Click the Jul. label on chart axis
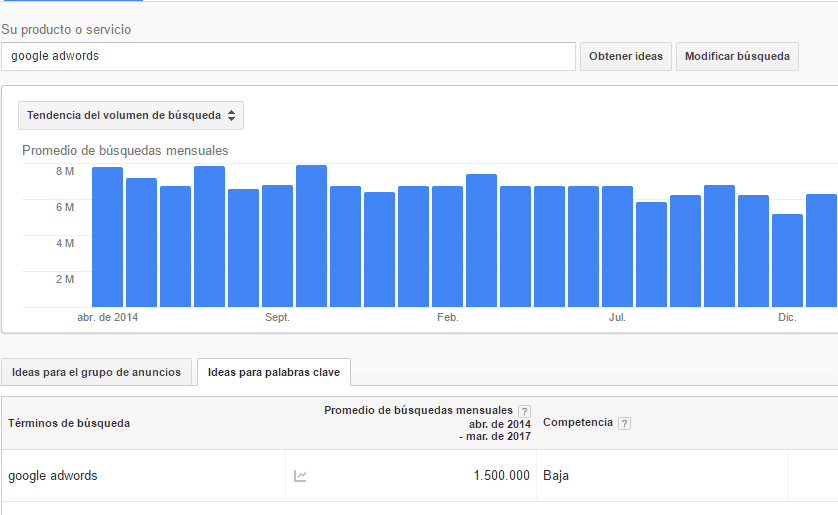 [x=617, y=317]
